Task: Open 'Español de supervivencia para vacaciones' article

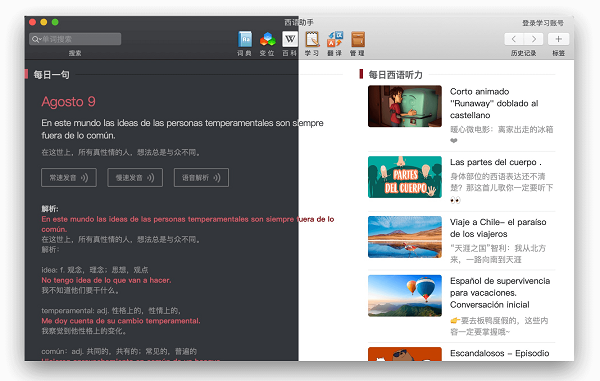Action: coord(500,293)
